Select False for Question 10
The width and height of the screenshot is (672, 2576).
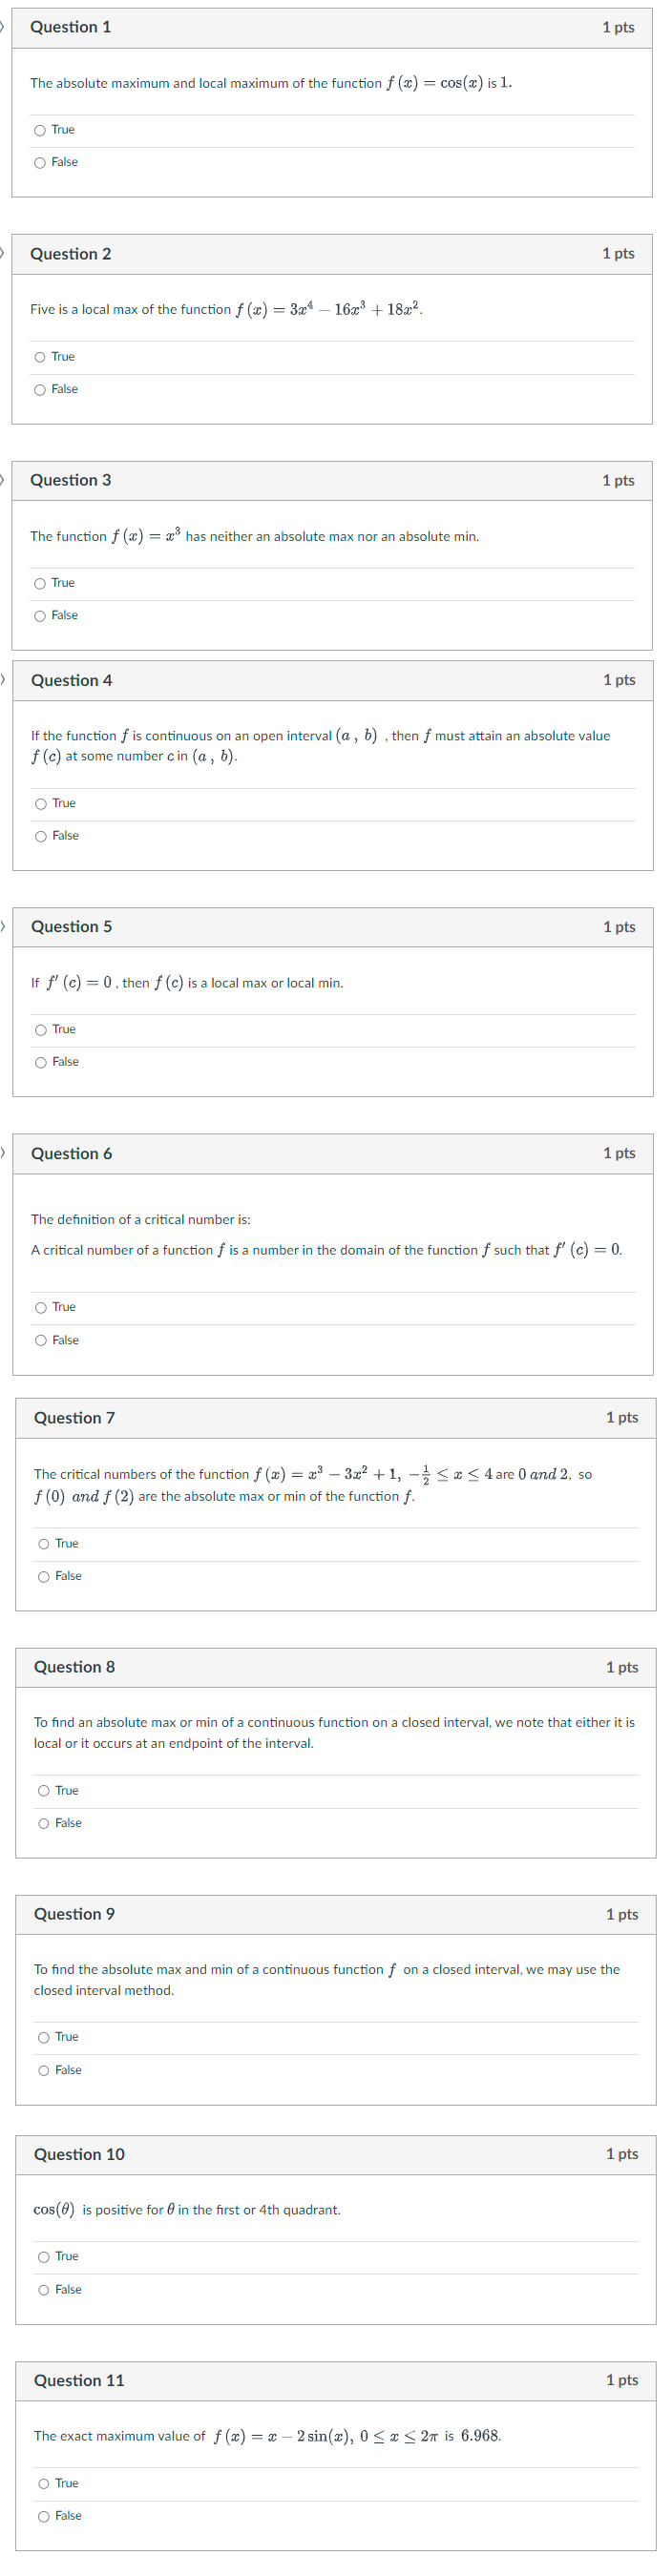coord(44,2290)
